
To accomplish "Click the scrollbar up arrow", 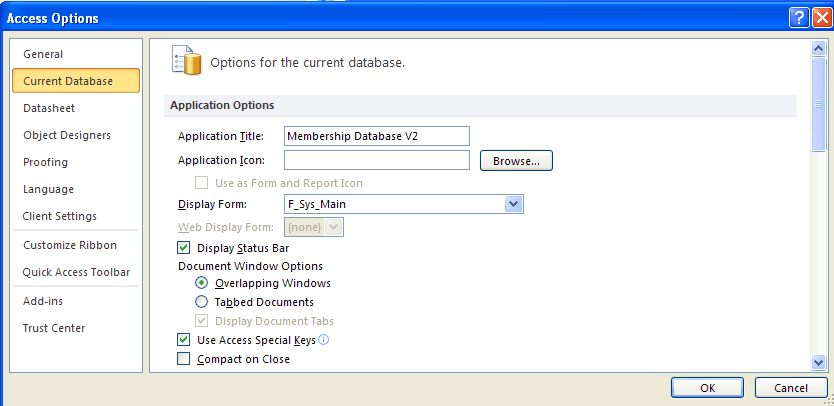I will coord(819,48).
